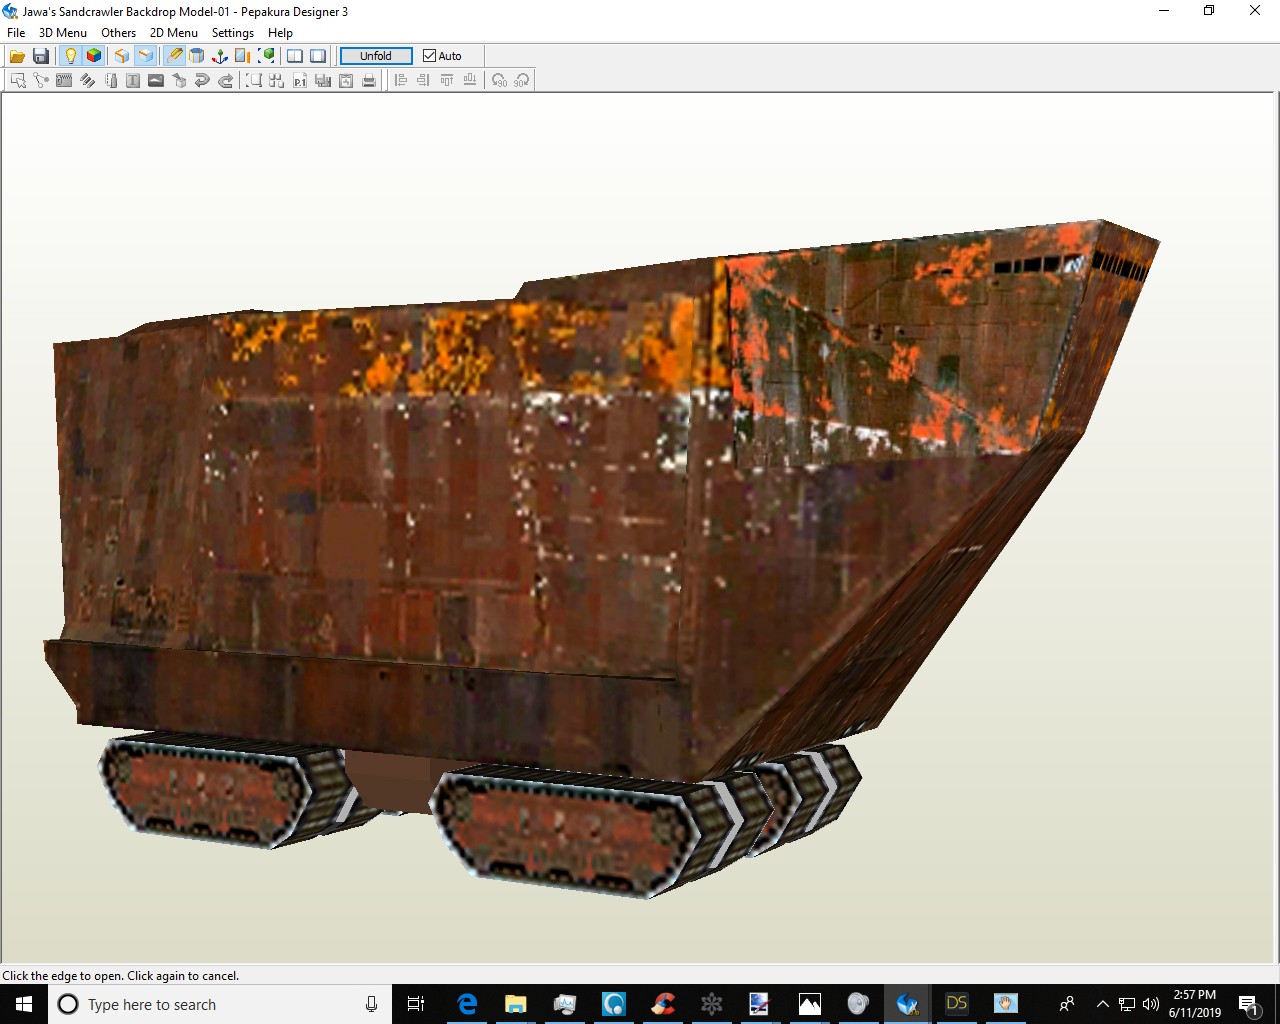Select the Text 'T' tool
Image resolution: width=1280 pixels, height=1024 pixels.
(x=133, y=80)
